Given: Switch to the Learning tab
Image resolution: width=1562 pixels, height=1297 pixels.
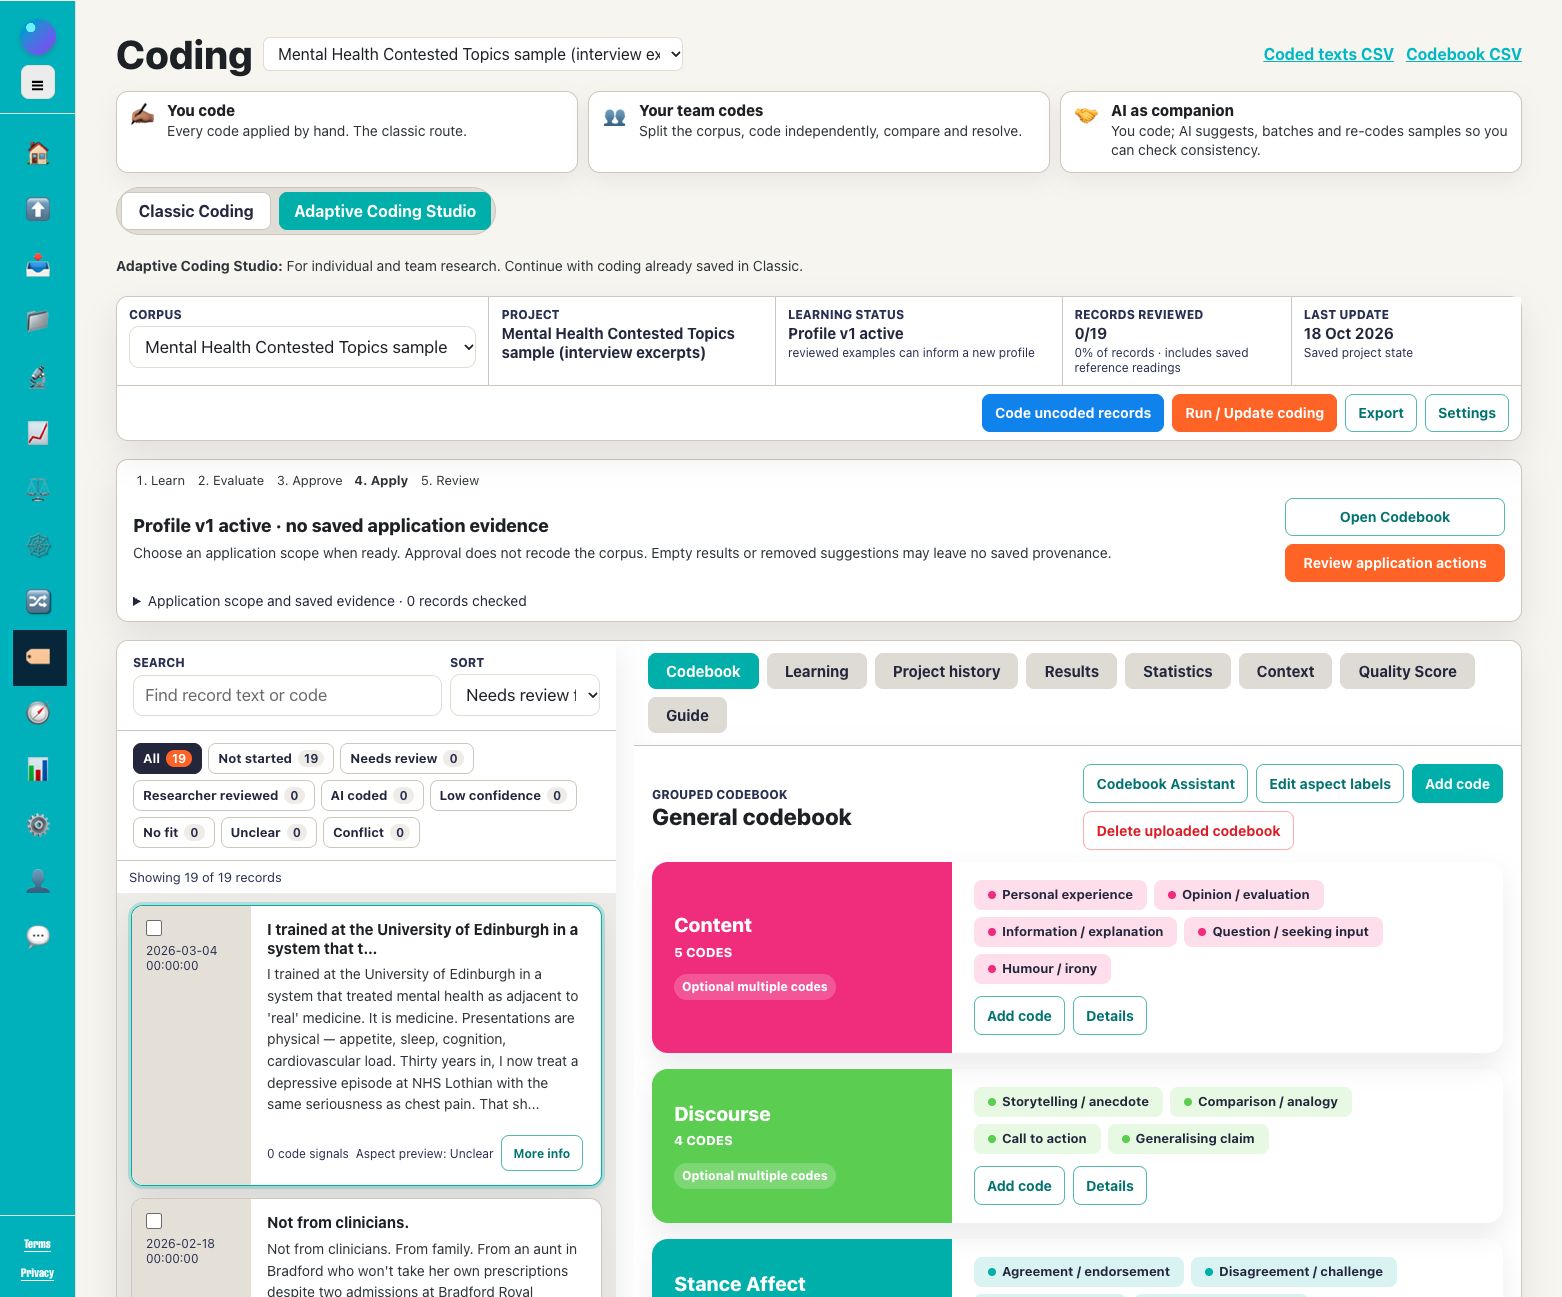Looking at the screenshot, I should (816, 671).
